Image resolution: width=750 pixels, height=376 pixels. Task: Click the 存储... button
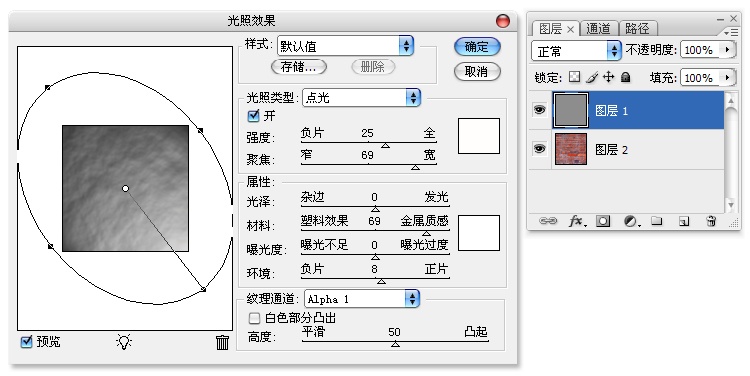pos(298,67)
